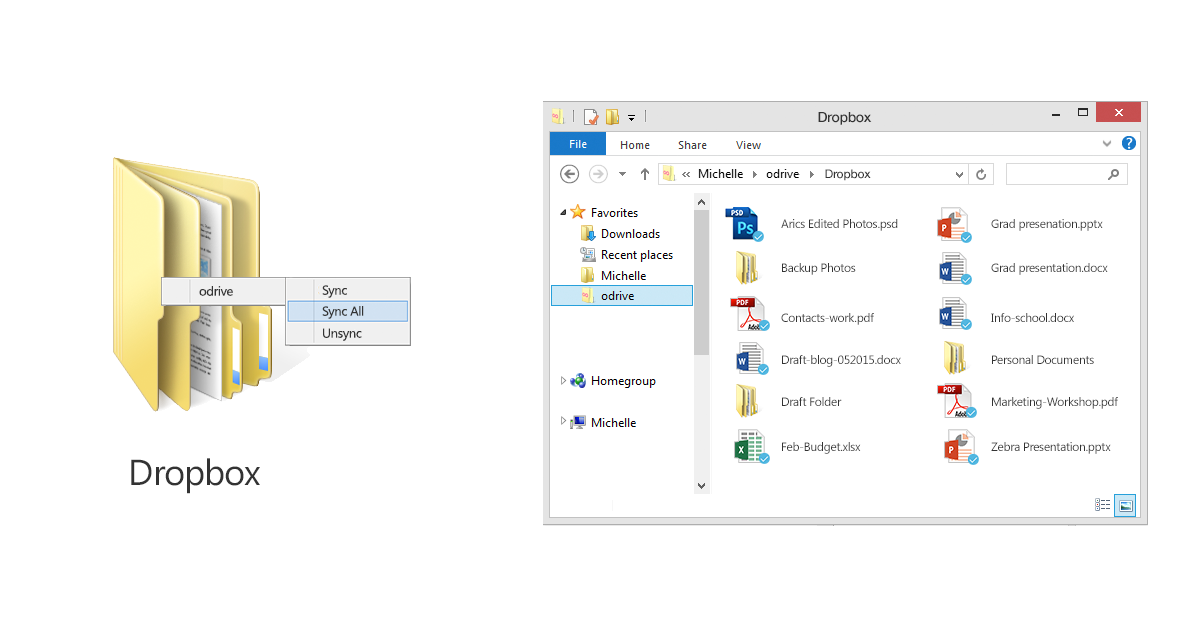
Task: Click the Feb-Budget.xlsx file name
Action: (820, 447)
